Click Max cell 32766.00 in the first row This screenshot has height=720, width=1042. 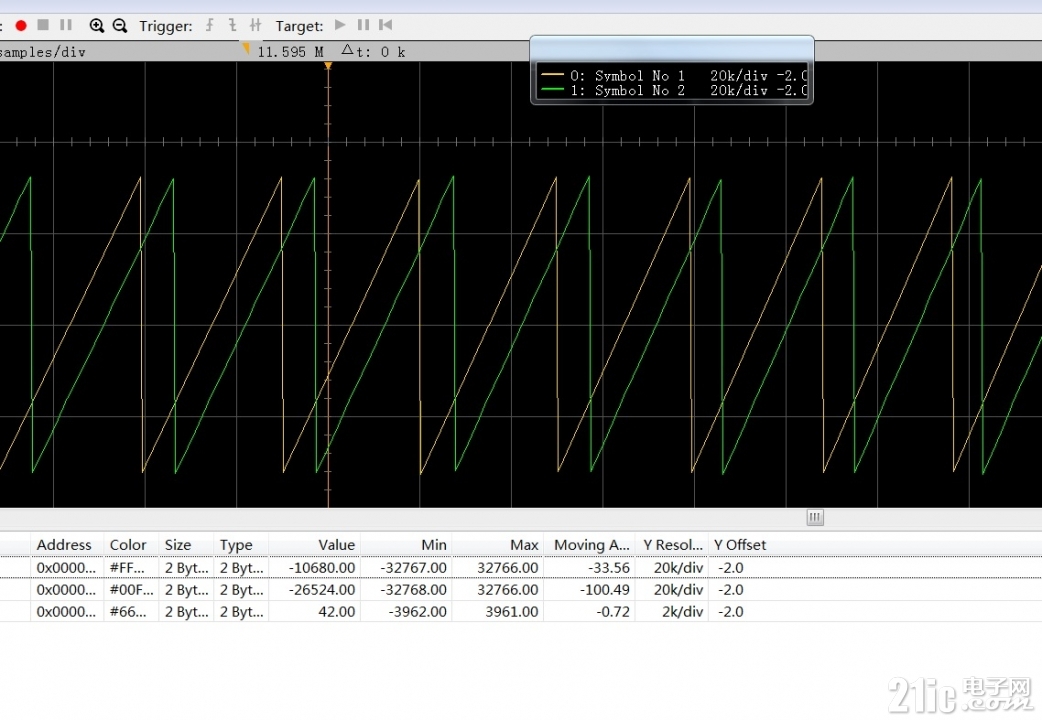point(498,568)
